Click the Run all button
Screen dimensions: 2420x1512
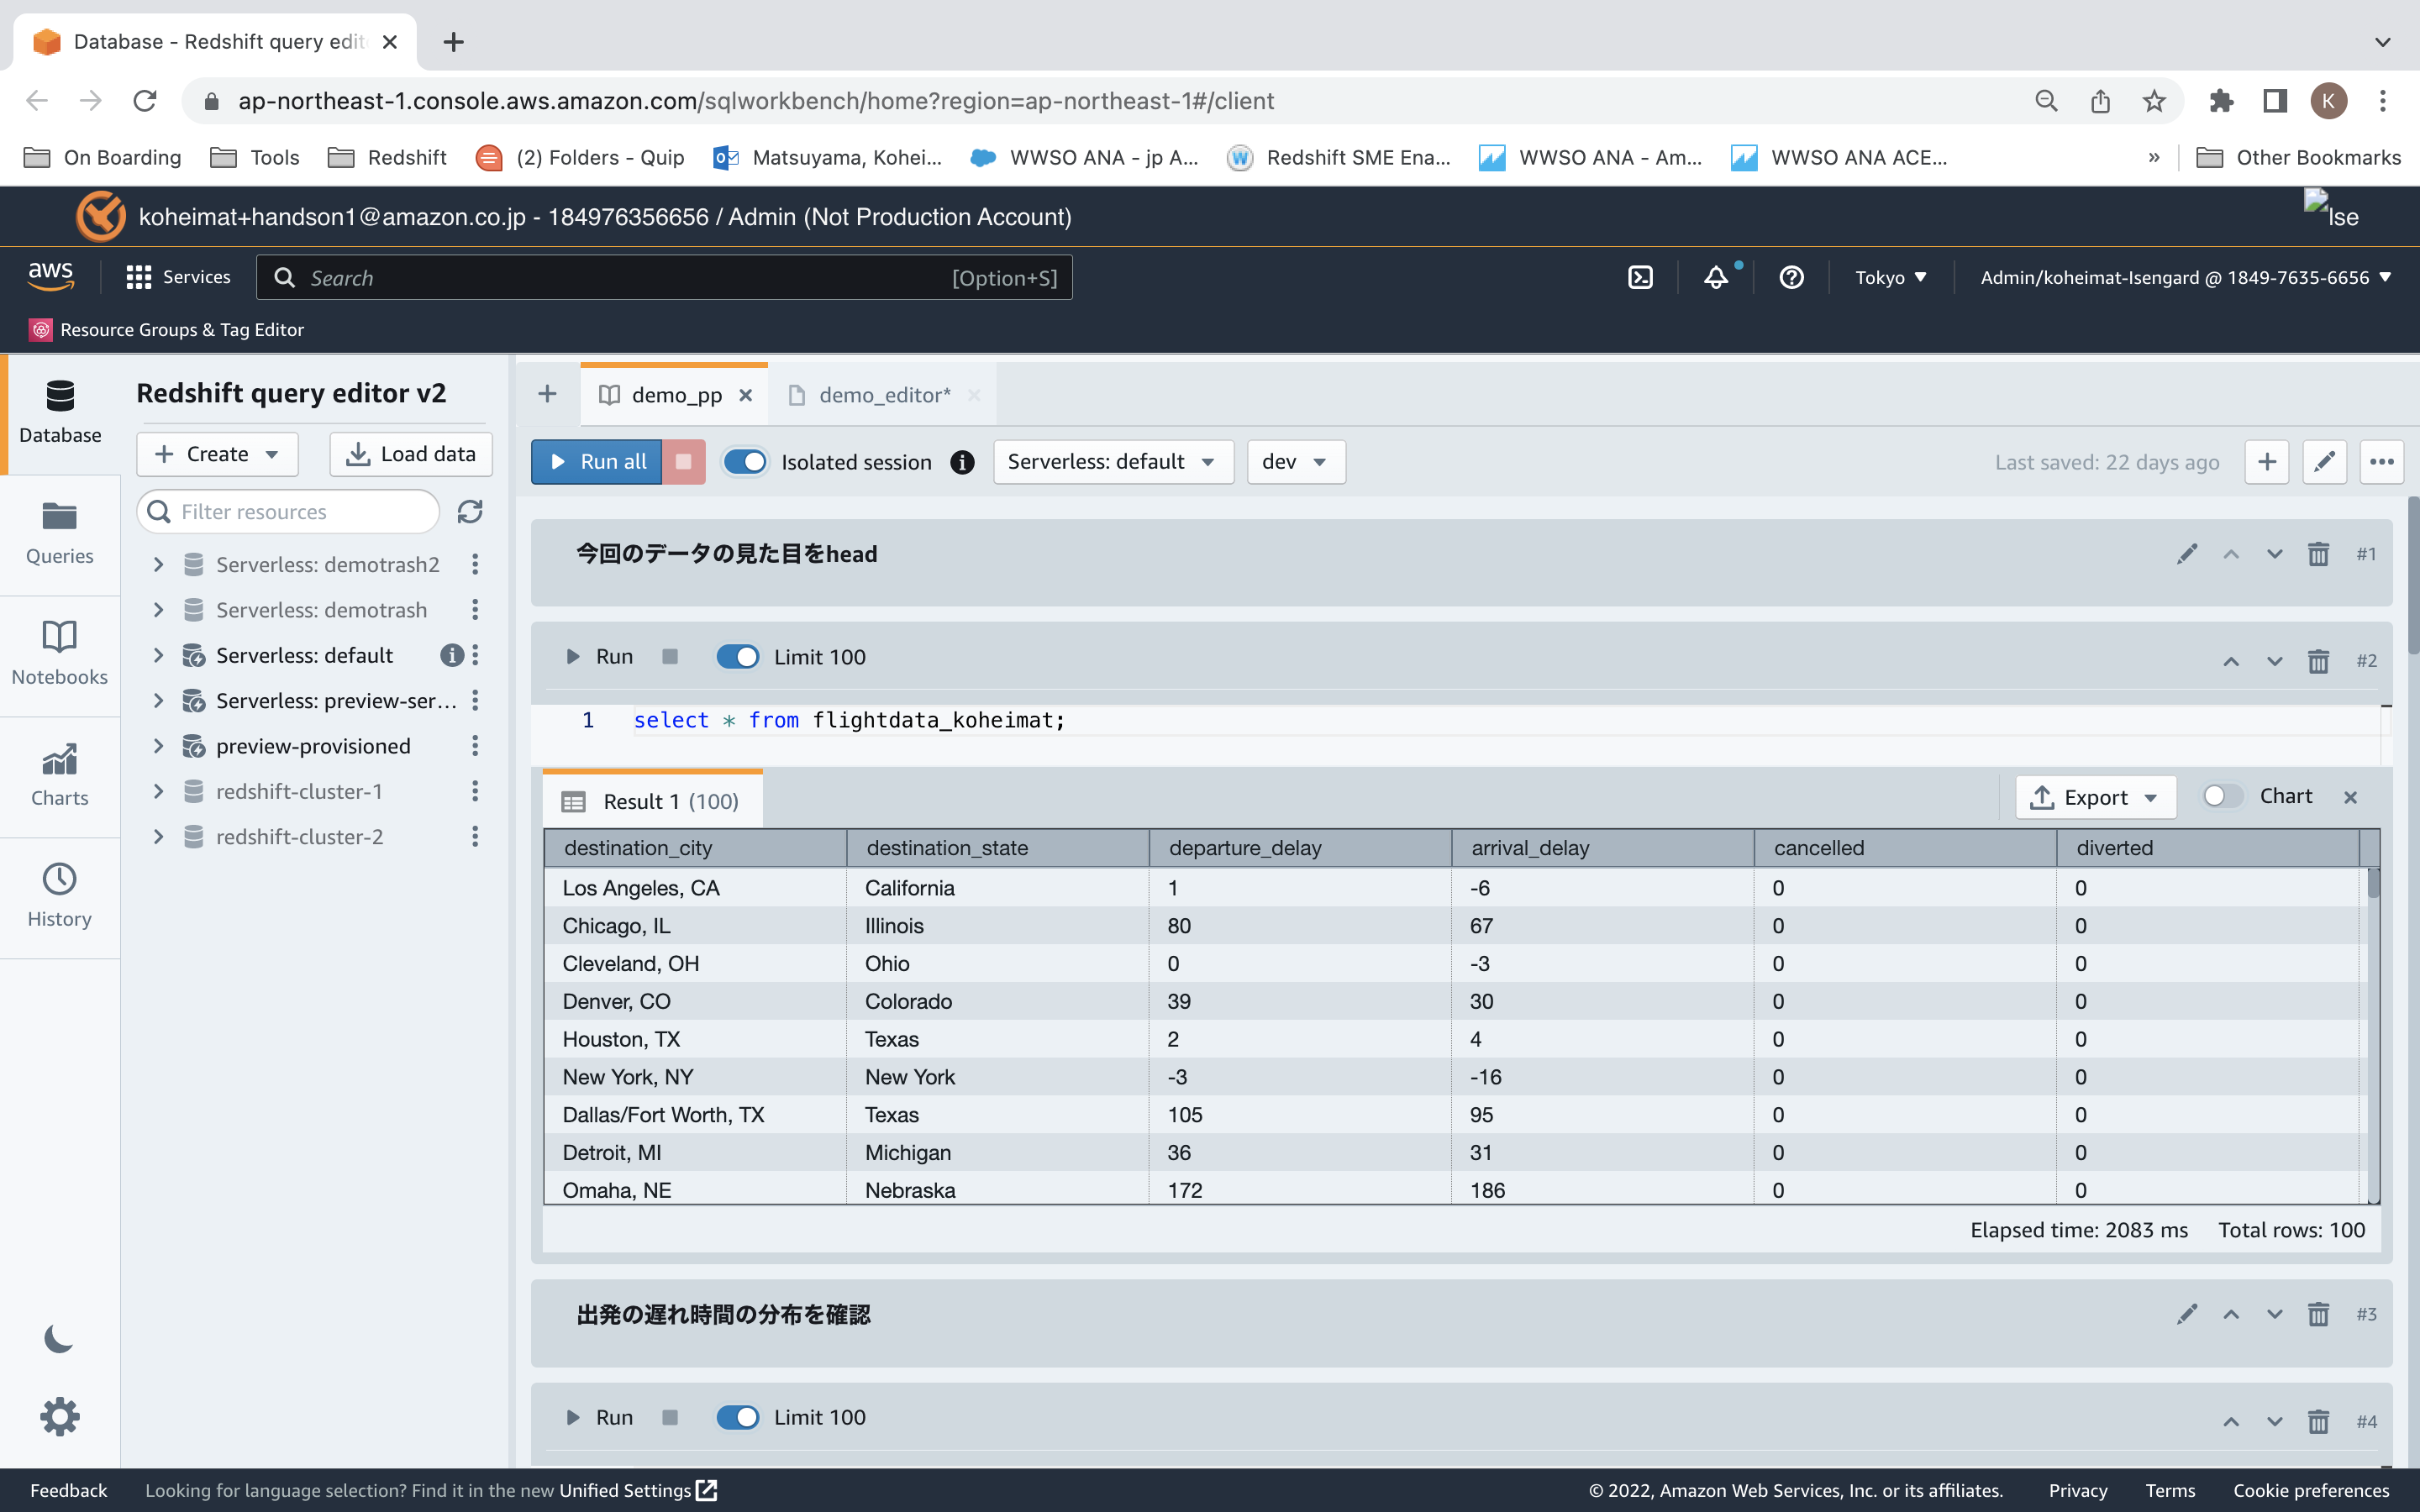(x=597, y=462)
